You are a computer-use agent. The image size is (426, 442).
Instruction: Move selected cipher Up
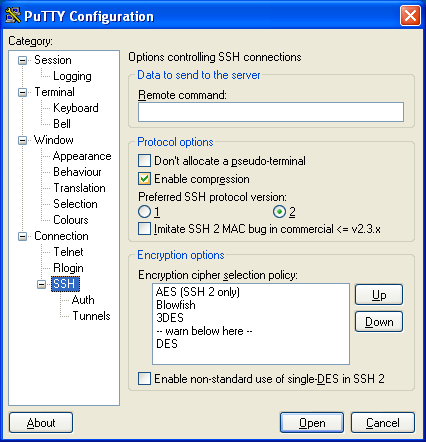pyautogui.click(x=379, y=295)
